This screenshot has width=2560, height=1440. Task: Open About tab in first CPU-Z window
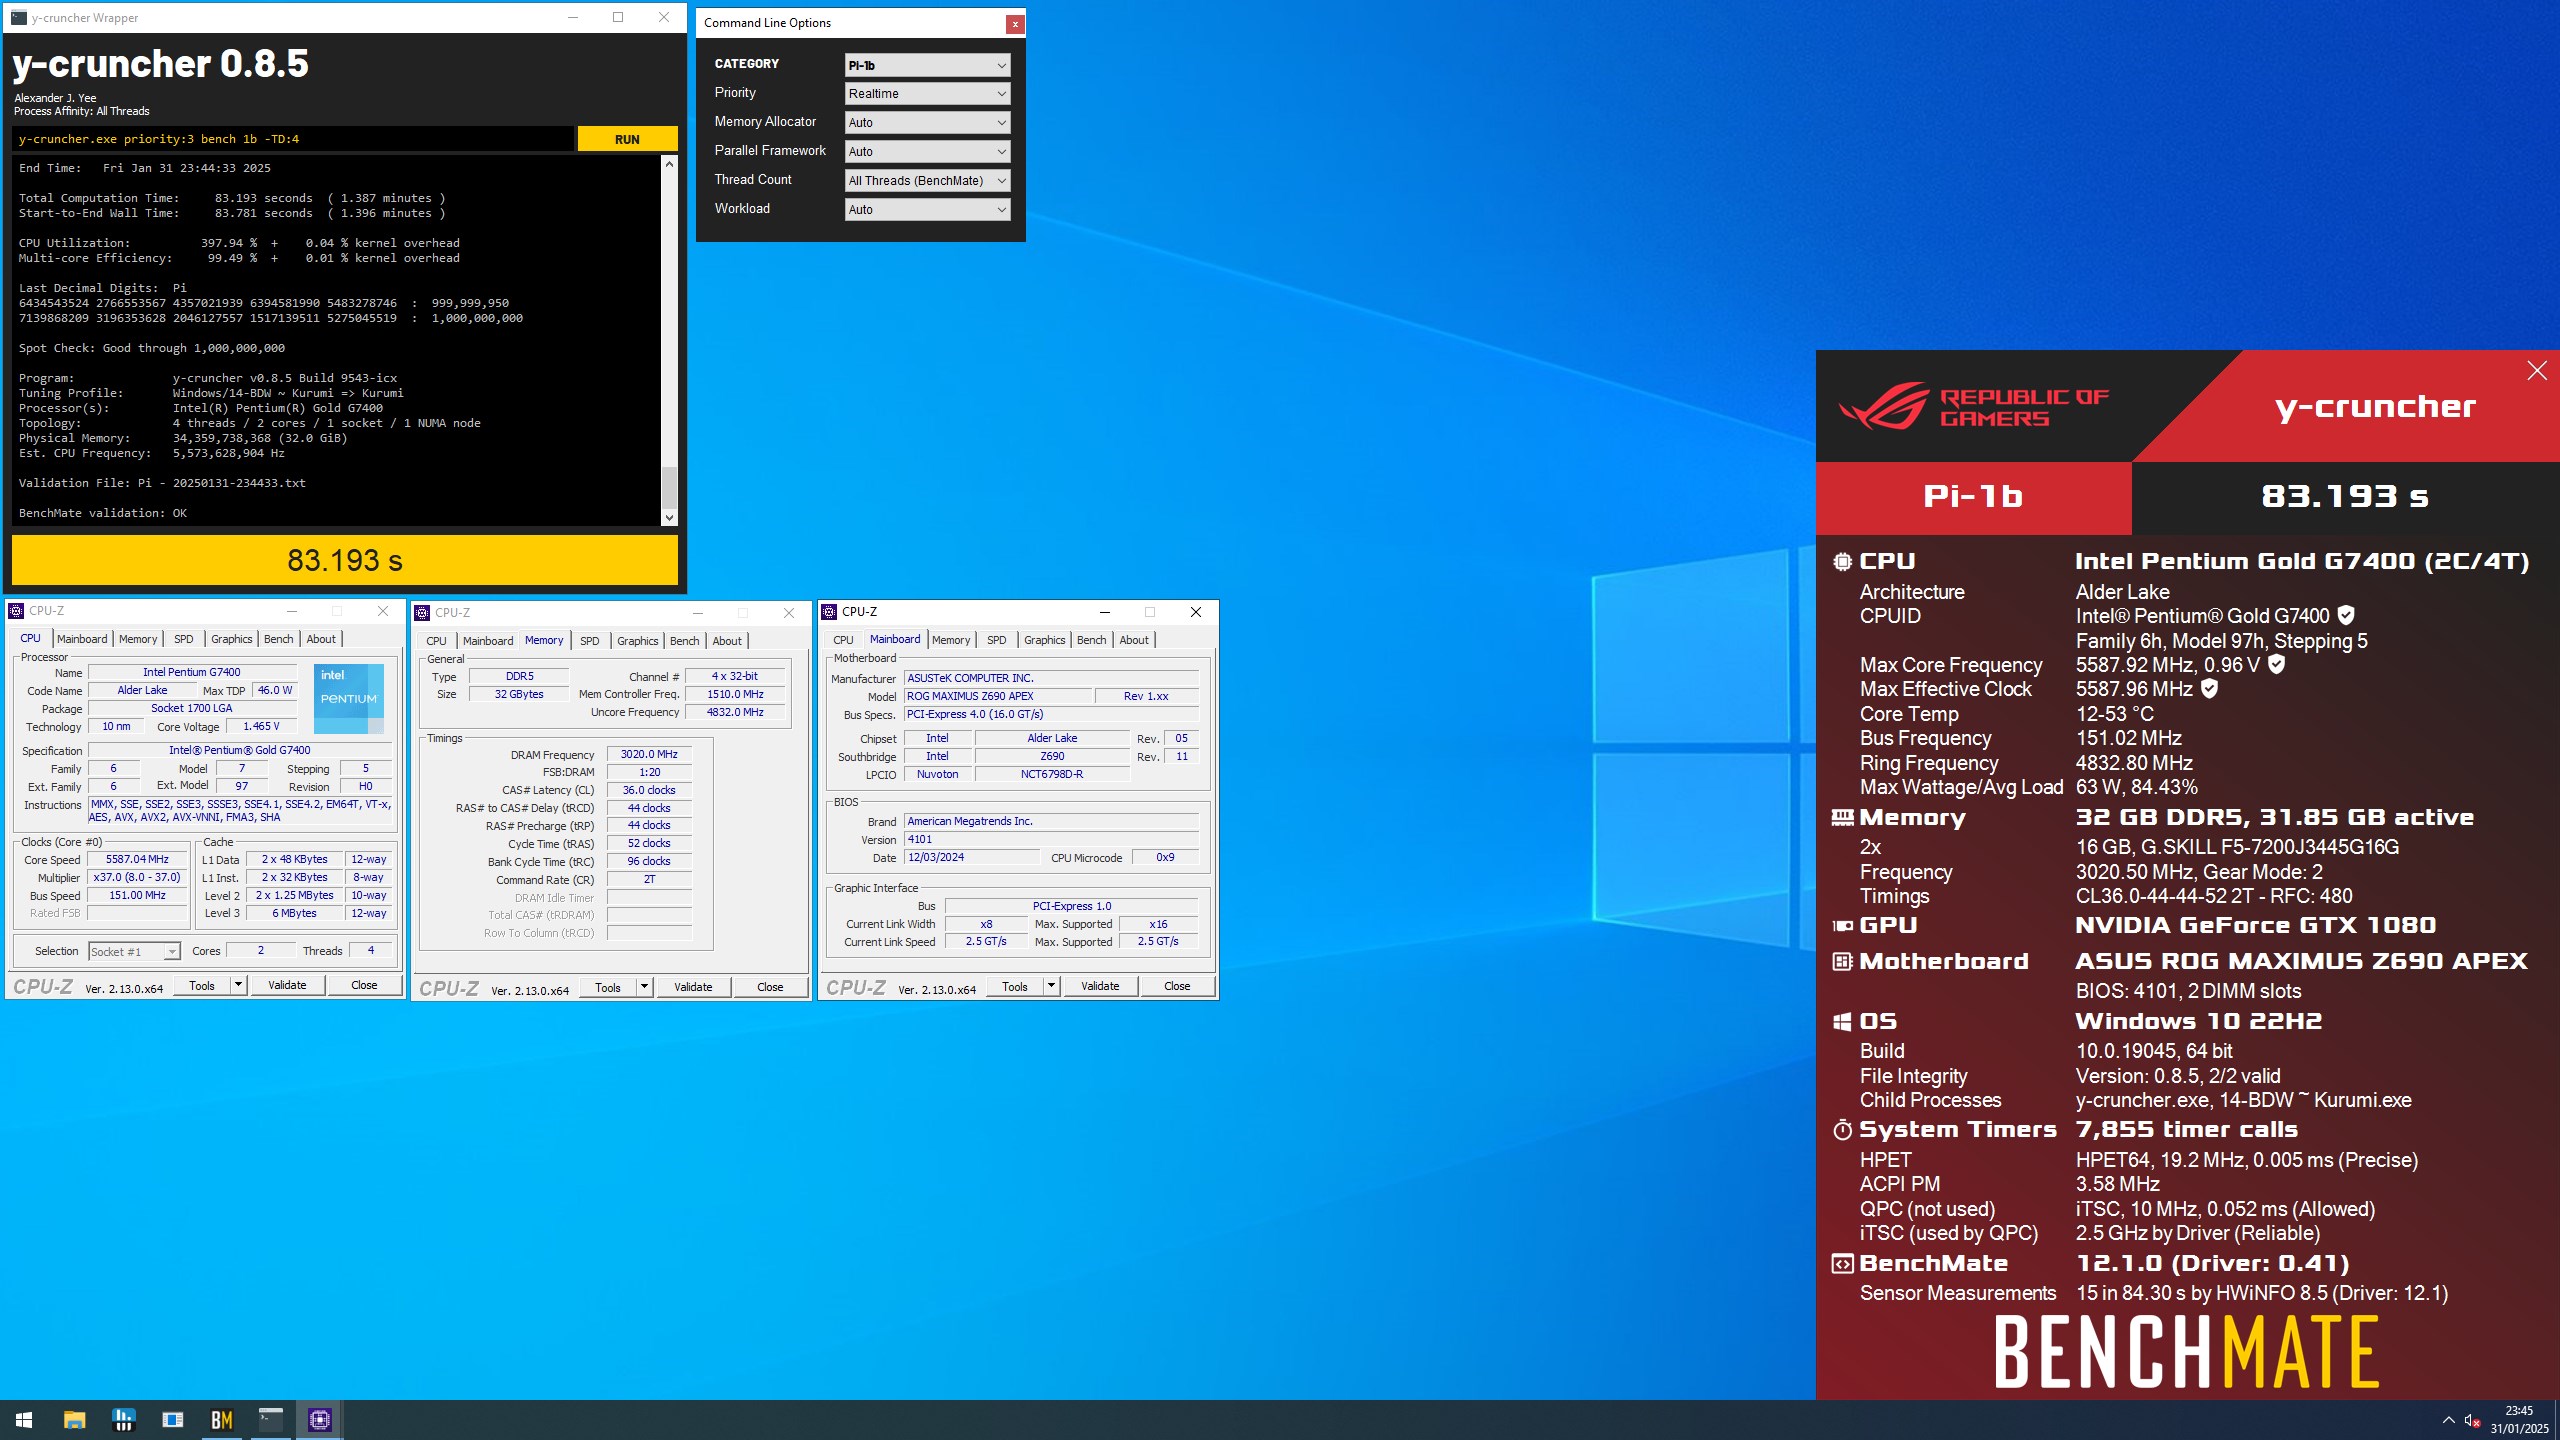pyautogui.click(x=321, y=639)
